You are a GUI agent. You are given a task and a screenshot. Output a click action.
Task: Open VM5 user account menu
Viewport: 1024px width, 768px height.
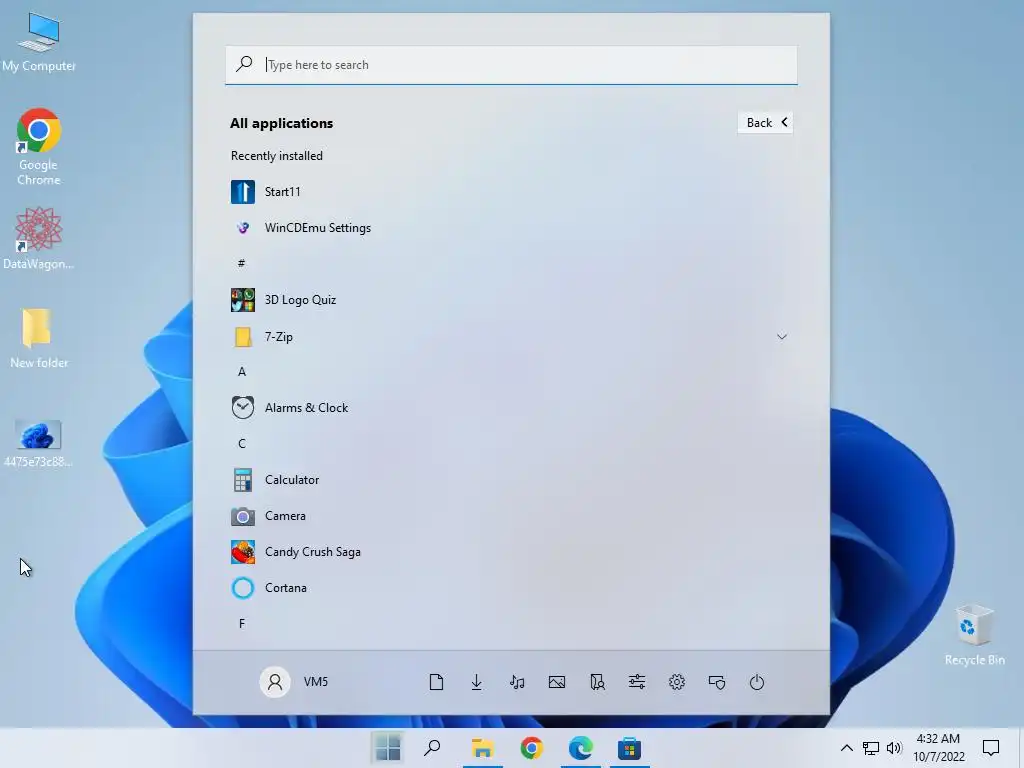[x=294, y=682]
